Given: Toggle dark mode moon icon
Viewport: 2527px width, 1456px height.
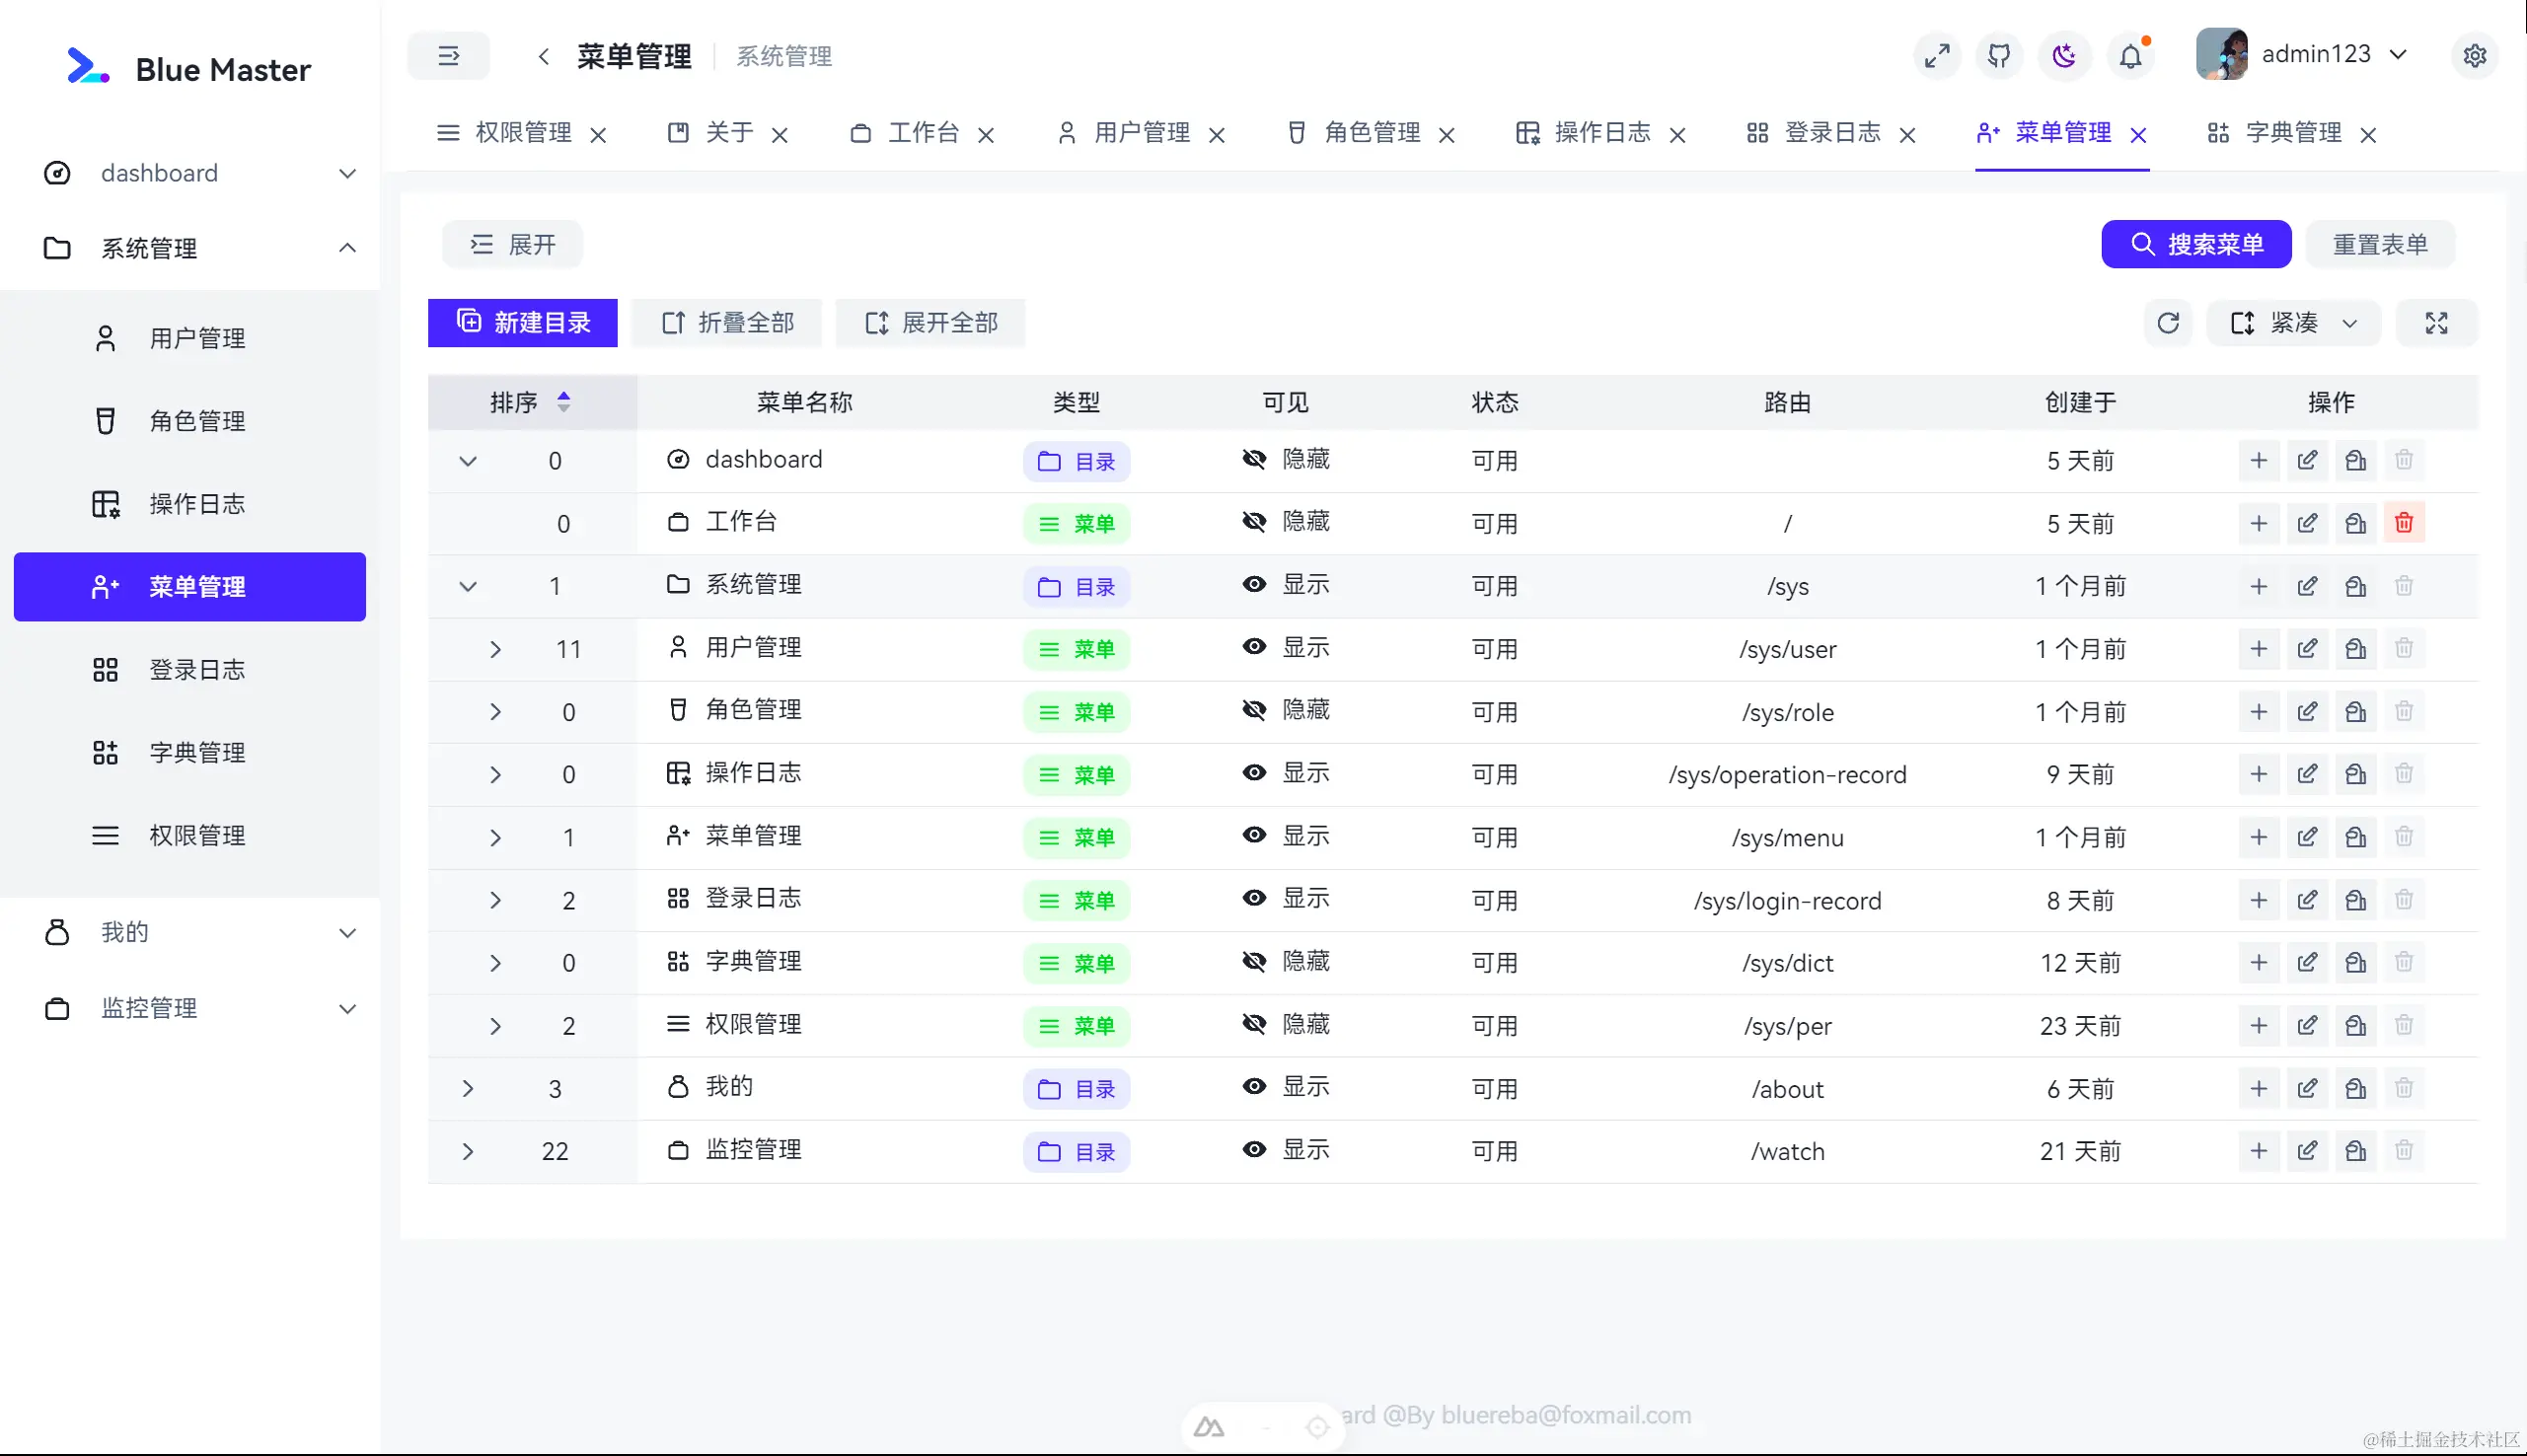Looking at the screenshot, I should point(2065,55).
